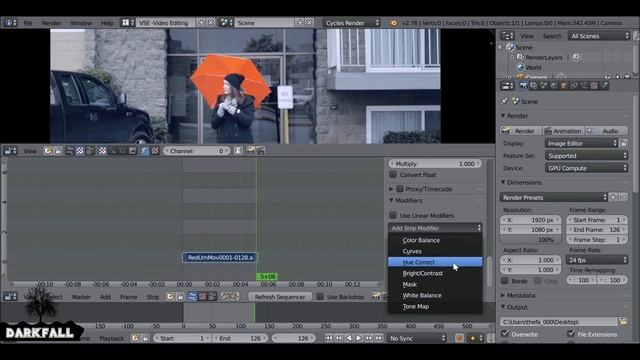Screen dimensions: 640x360
Task: Open the Device GPU Compute dropdown
Action: [x=586, y=168]
